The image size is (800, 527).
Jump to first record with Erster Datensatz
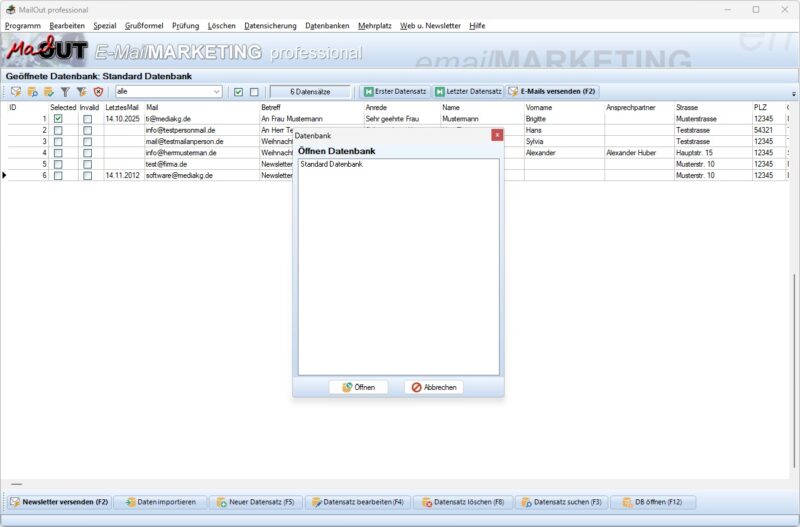[394, 91]
